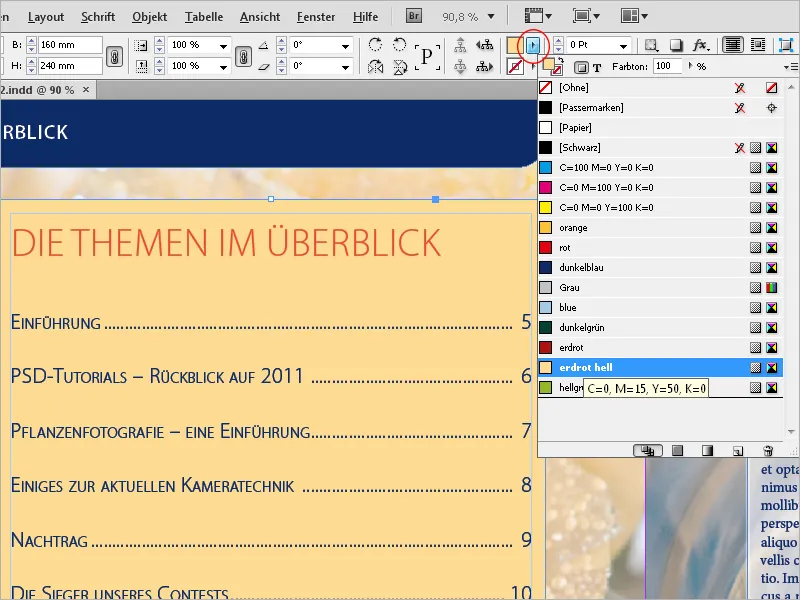Click the constrain width and height chain
Image resolution: width=800 pixels, height=600 pixels.
[114, 56]
